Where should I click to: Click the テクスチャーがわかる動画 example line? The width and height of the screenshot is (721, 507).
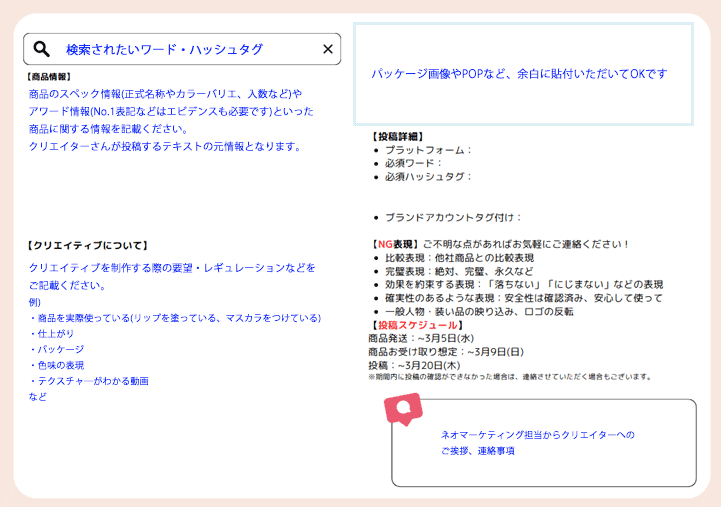coord(92,381)
